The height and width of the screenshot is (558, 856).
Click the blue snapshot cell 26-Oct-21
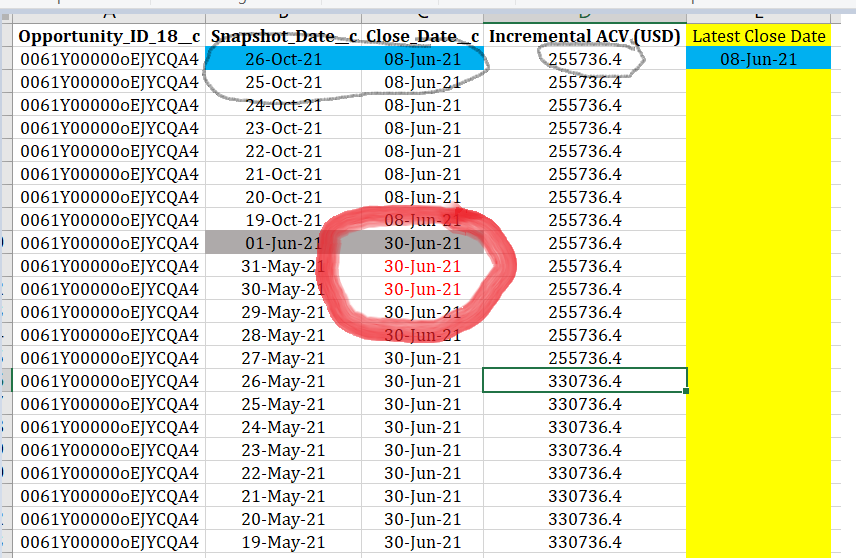[283, 59]
